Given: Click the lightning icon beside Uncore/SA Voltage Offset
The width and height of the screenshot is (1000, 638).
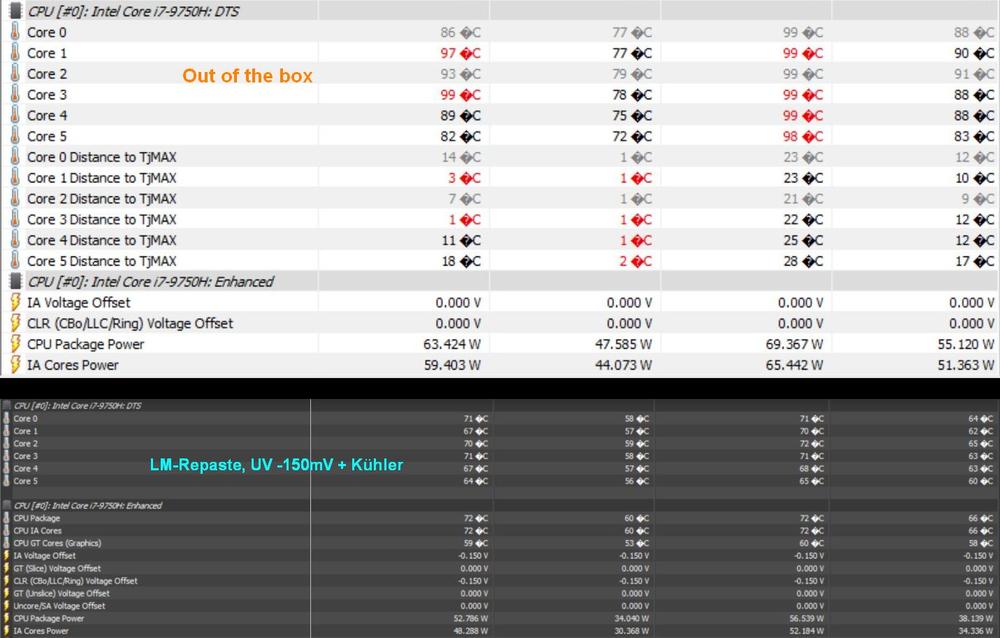Looking at the screenshot, I should [7, 606].
